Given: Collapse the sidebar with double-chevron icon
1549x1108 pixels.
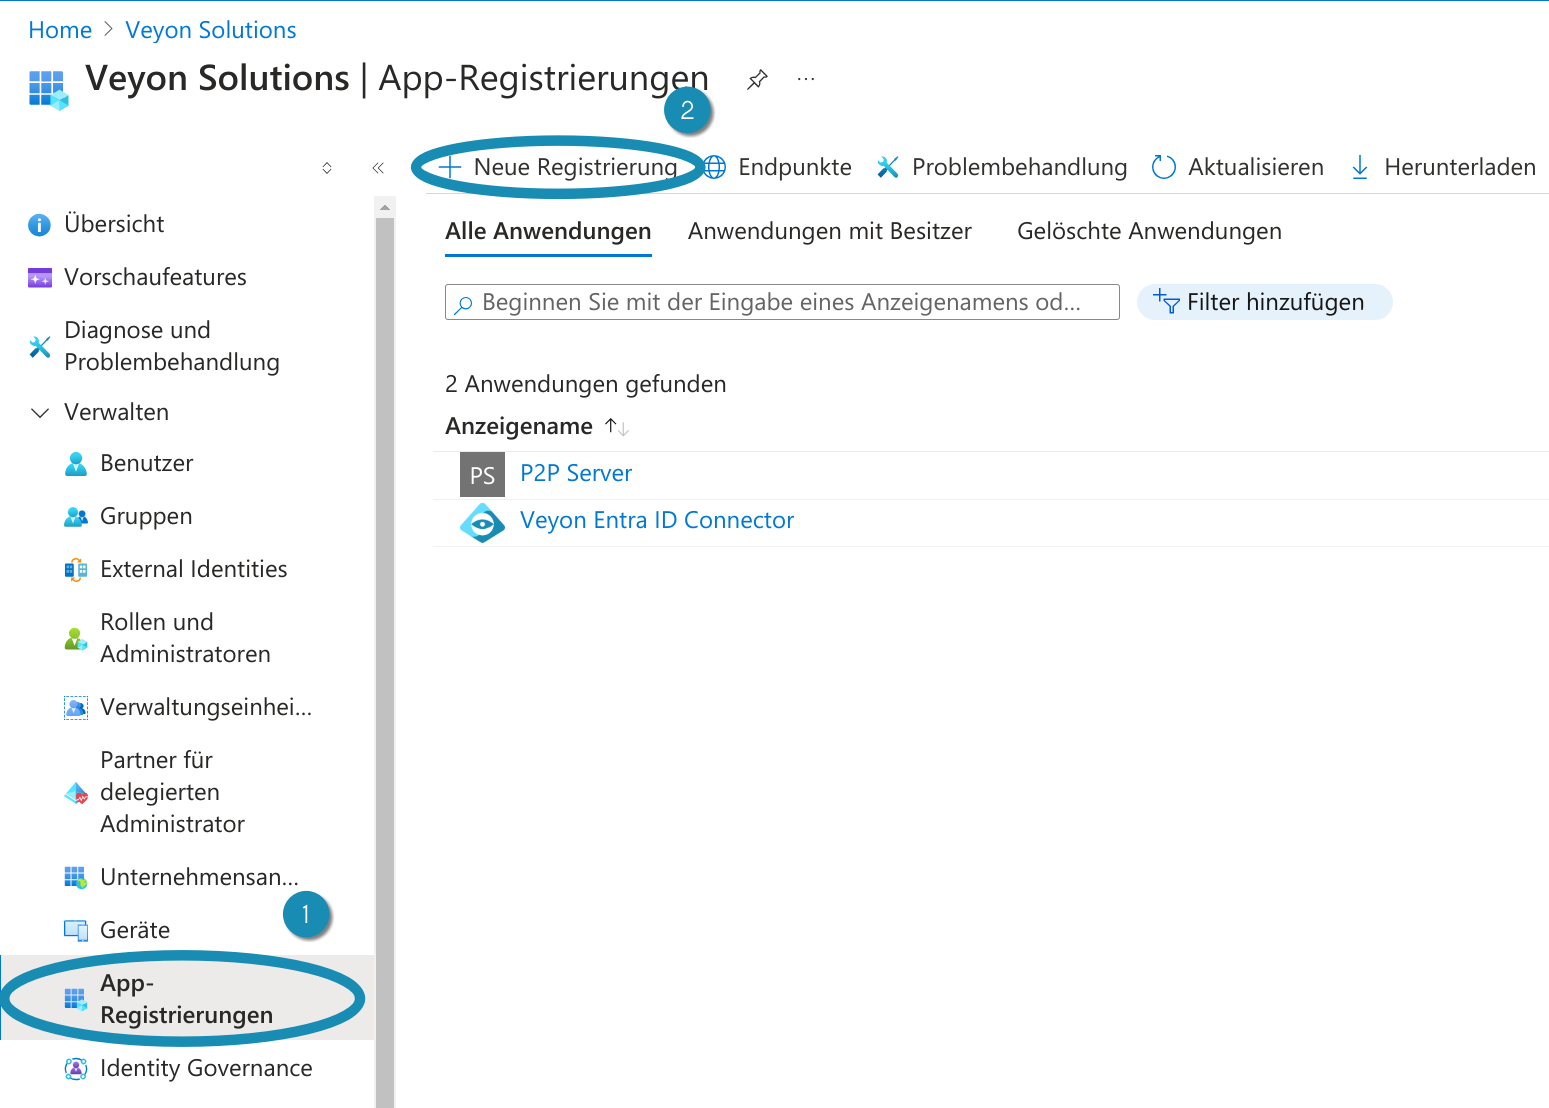Looking at the screenshot, I should tap(378, 168).
